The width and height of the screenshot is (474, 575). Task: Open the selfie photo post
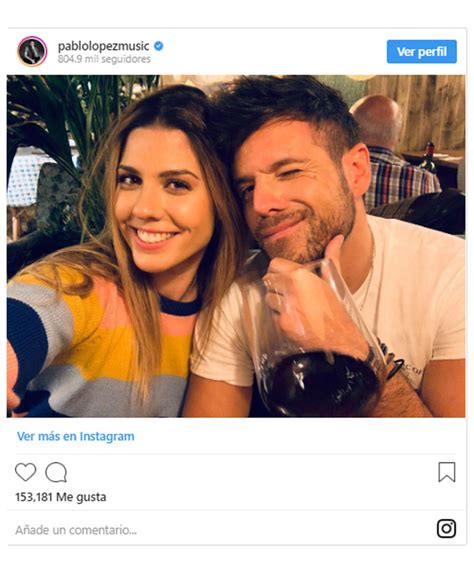pos(236,246)
